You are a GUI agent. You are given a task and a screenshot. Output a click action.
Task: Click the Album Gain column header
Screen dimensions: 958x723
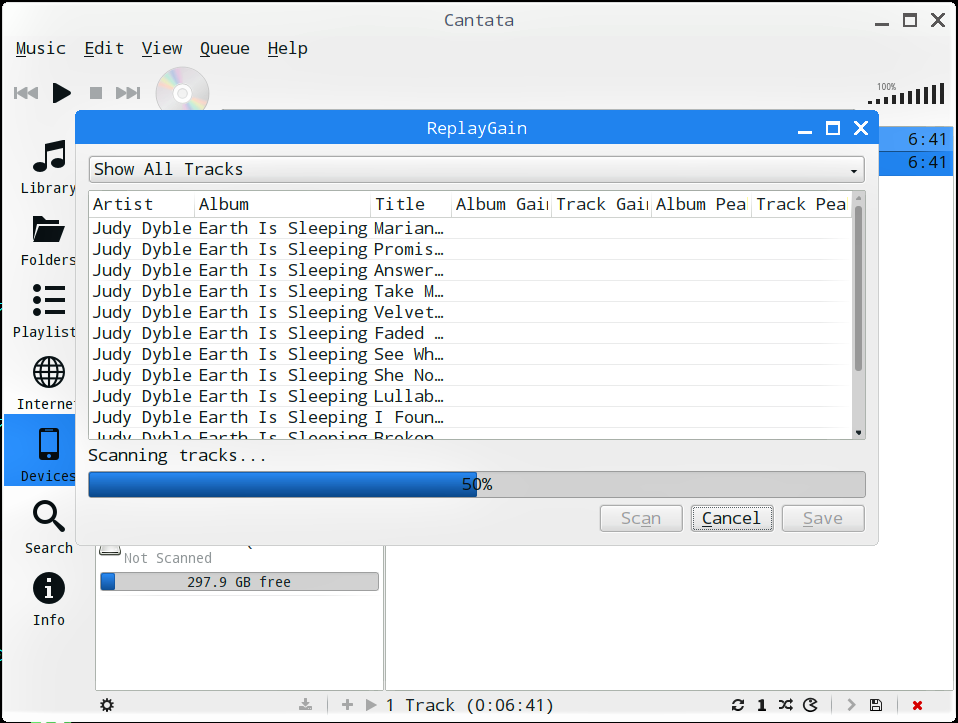pyautogui.click(x=501, y=204)
